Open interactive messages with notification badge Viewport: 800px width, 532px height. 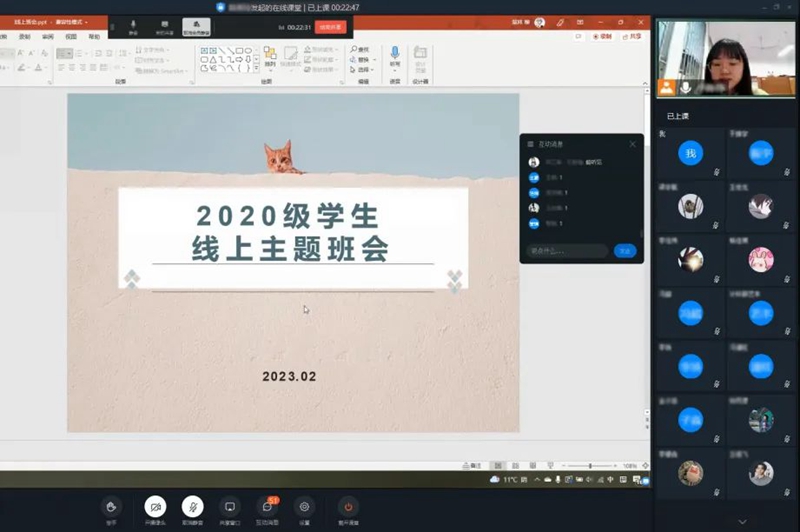(x=267, y=507)
